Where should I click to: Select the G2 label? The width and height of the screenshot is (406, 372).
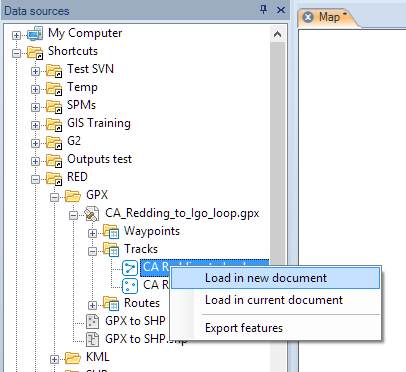[74, 141]
